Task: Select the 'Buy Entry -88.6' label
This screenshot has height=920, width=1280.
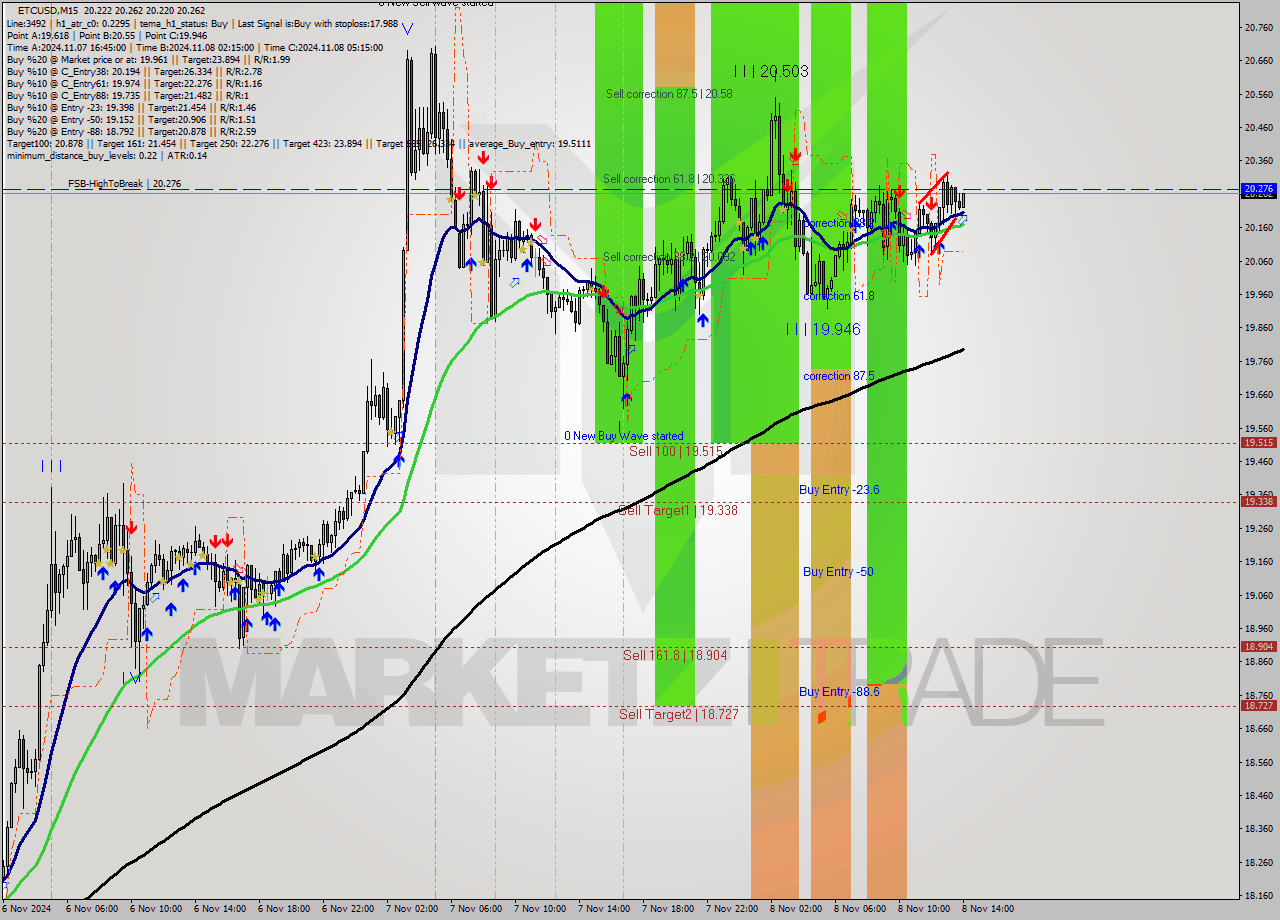Action: 839,692
